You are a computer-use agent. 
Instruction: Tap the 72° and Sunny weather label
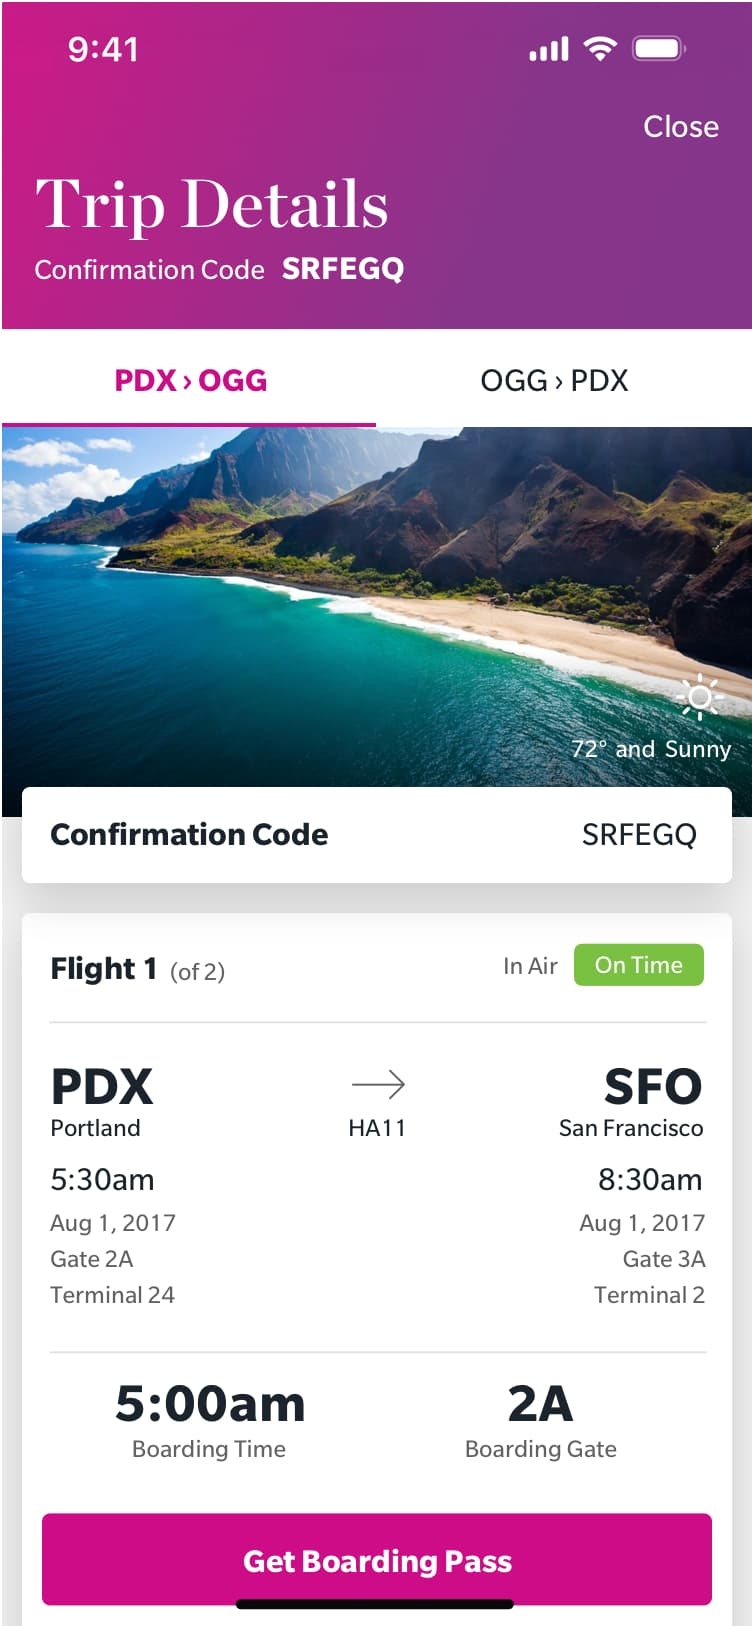click(651, 749)
